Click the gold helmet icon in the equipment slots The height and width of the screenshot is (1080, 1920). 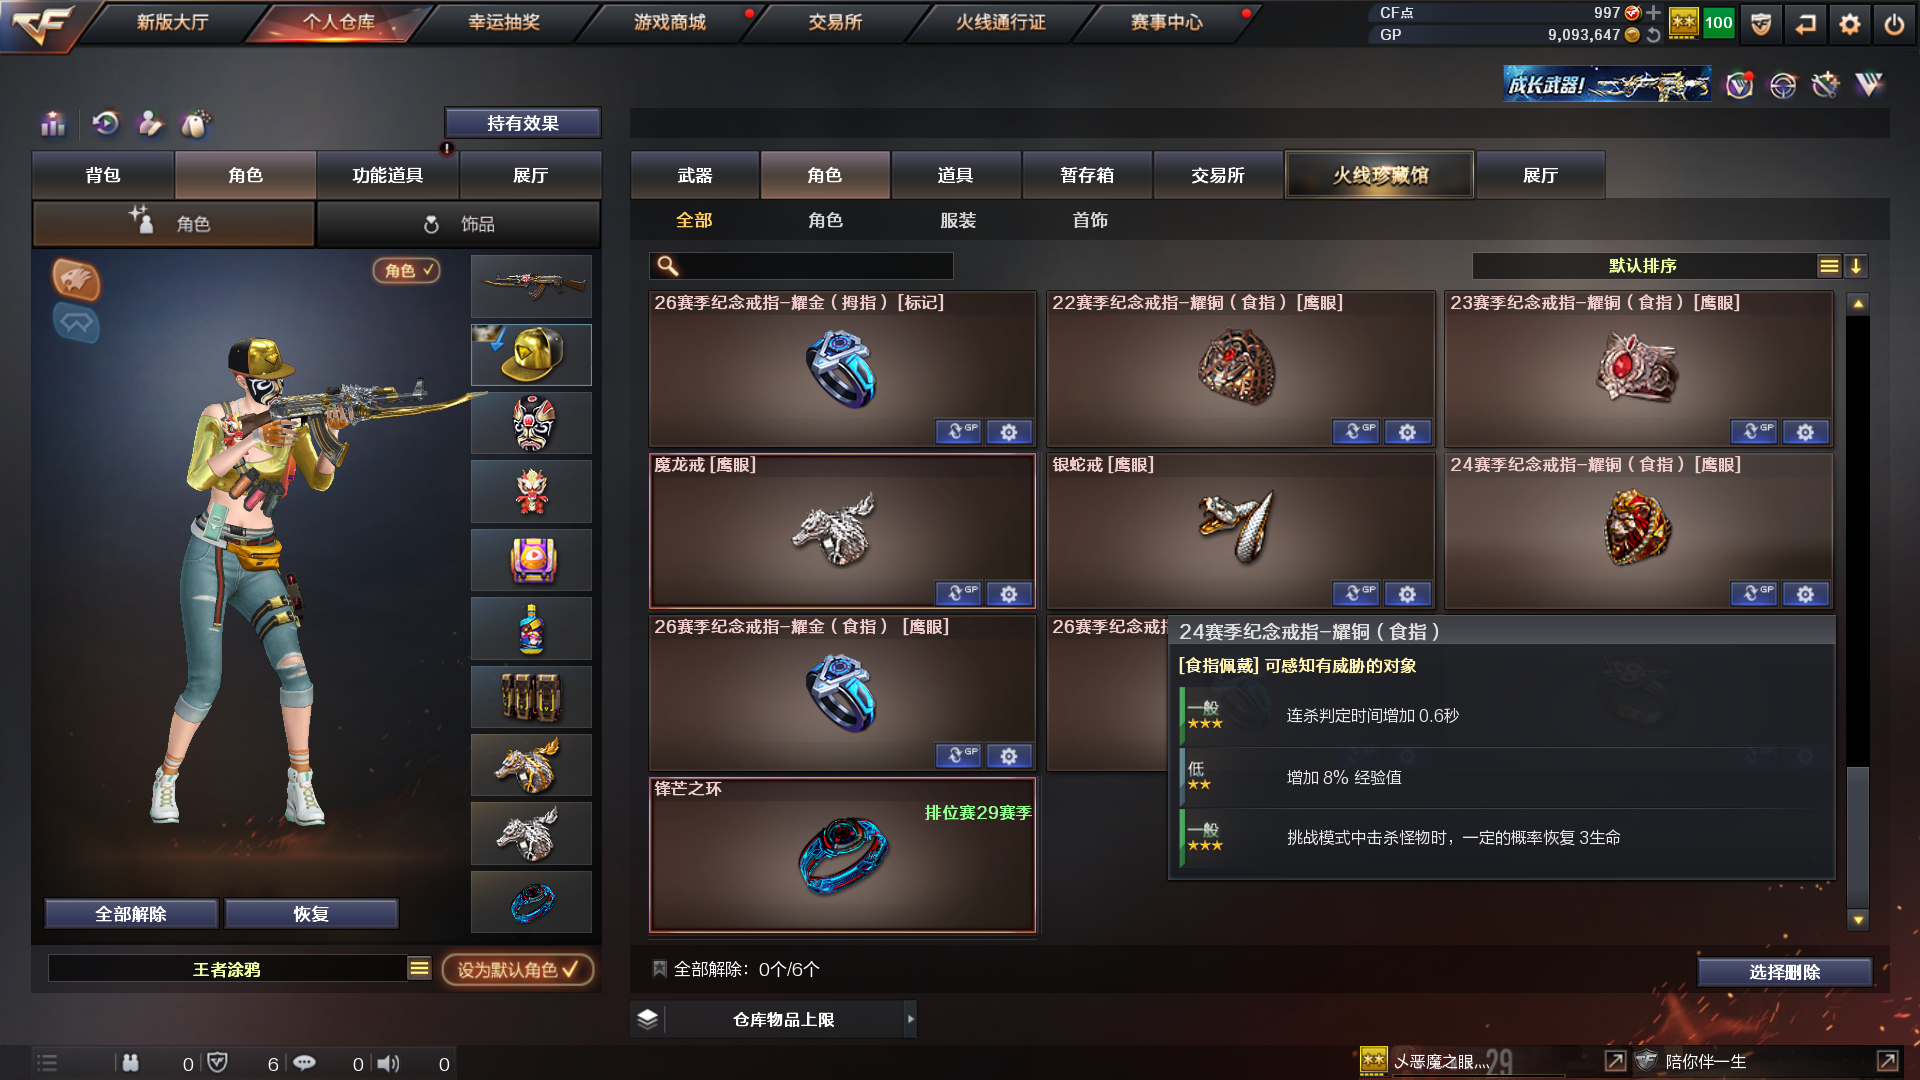[531, 355]
